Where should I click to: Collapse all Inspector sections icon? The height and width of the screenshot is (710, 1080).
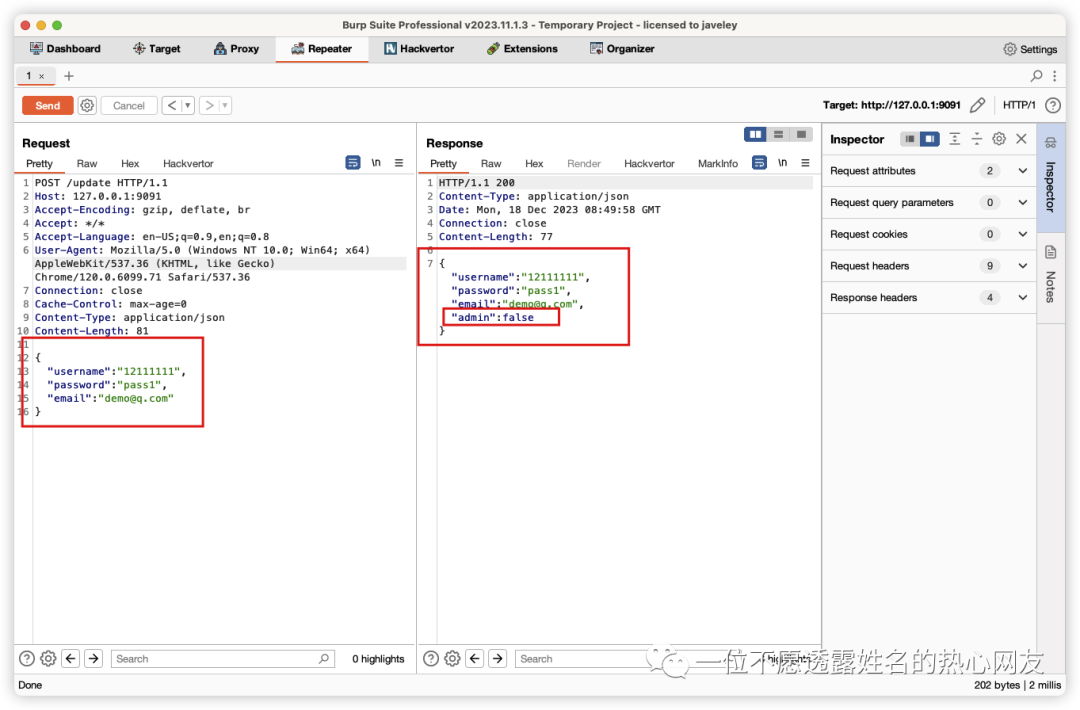pos(977,139)
